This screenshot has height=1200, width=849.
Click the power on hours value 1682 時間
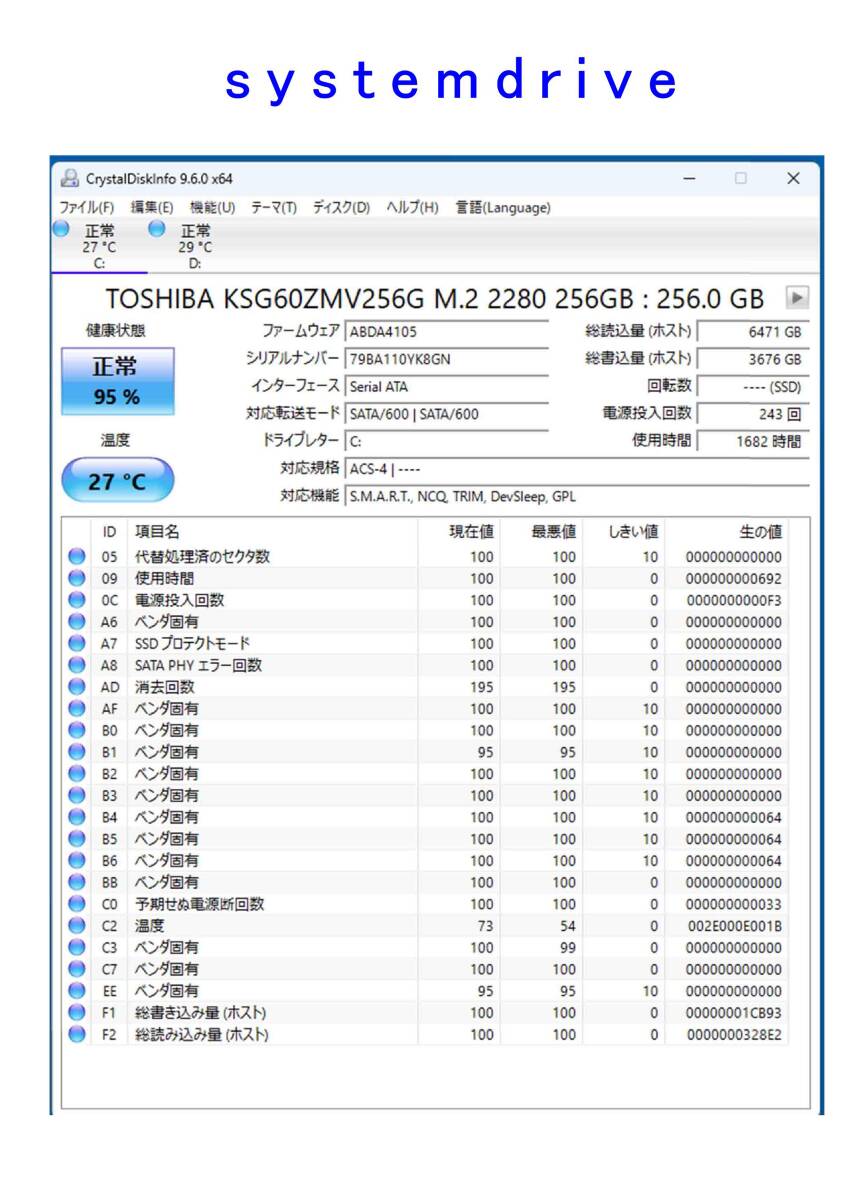752,441
